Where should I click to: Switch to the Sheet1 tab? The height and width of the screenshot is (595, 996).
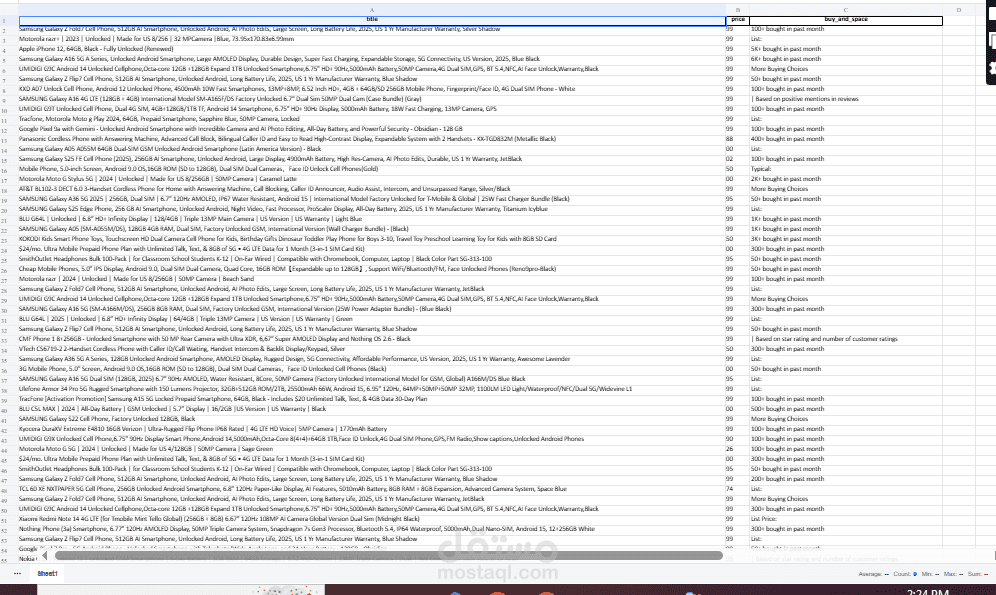point(47,573)
